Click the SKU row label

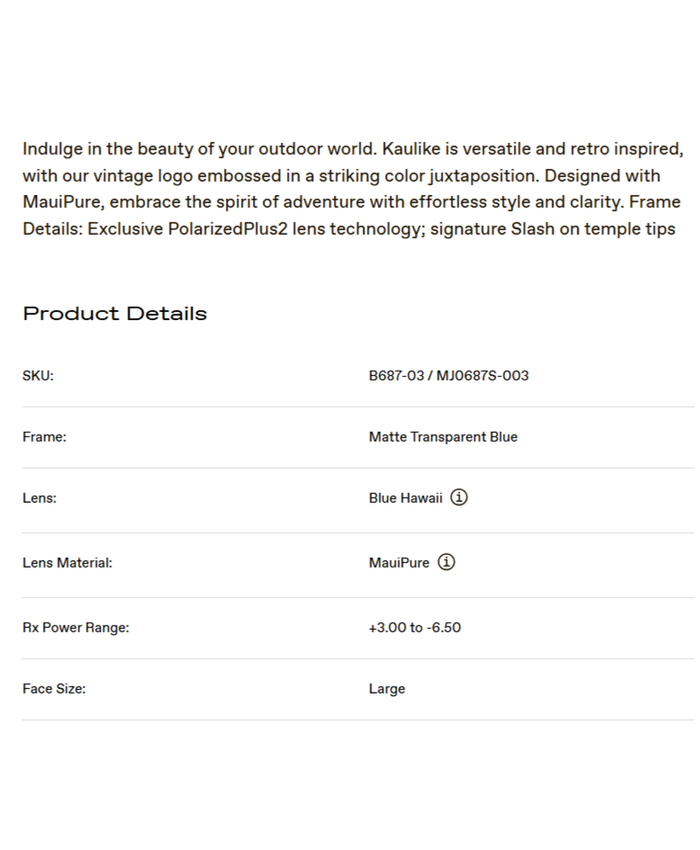tap(38, 376)
